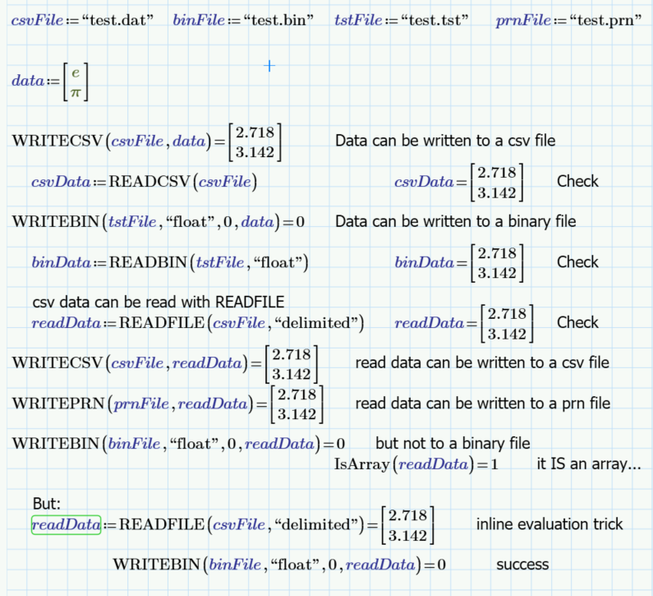Select the prnFile "test.prn" definition
The width and height of the screenshot is (653, 596).
tap(568, 20)
